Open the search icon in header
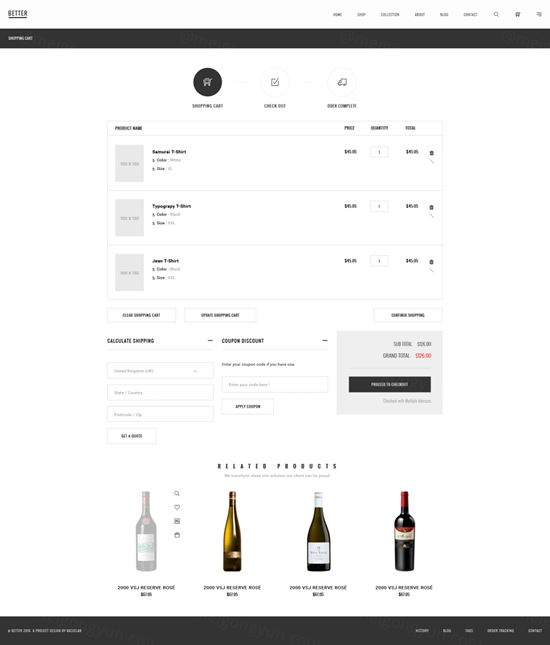The image size is (550, 645). point(496,14)
